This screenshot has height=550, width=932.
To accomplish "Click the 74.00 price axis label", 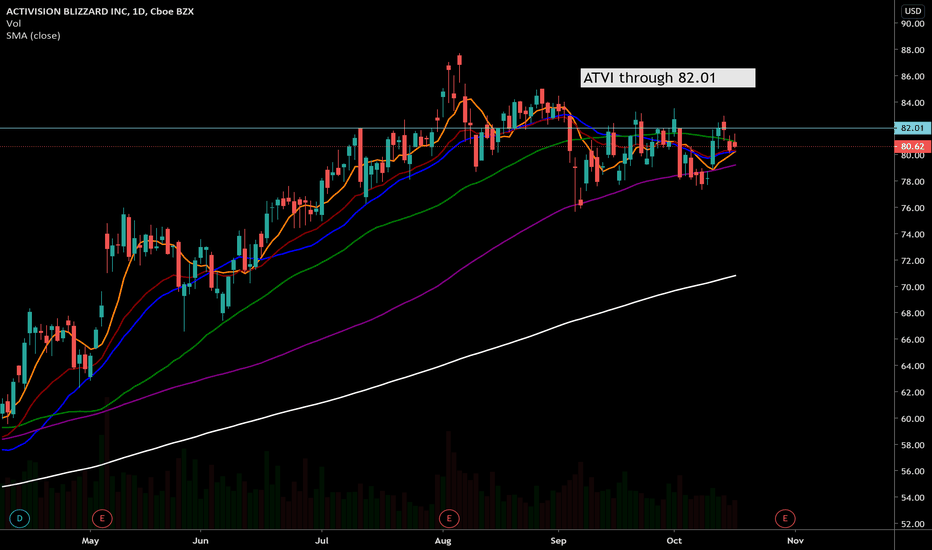I will pyautogui.click(x=912, y=234).
